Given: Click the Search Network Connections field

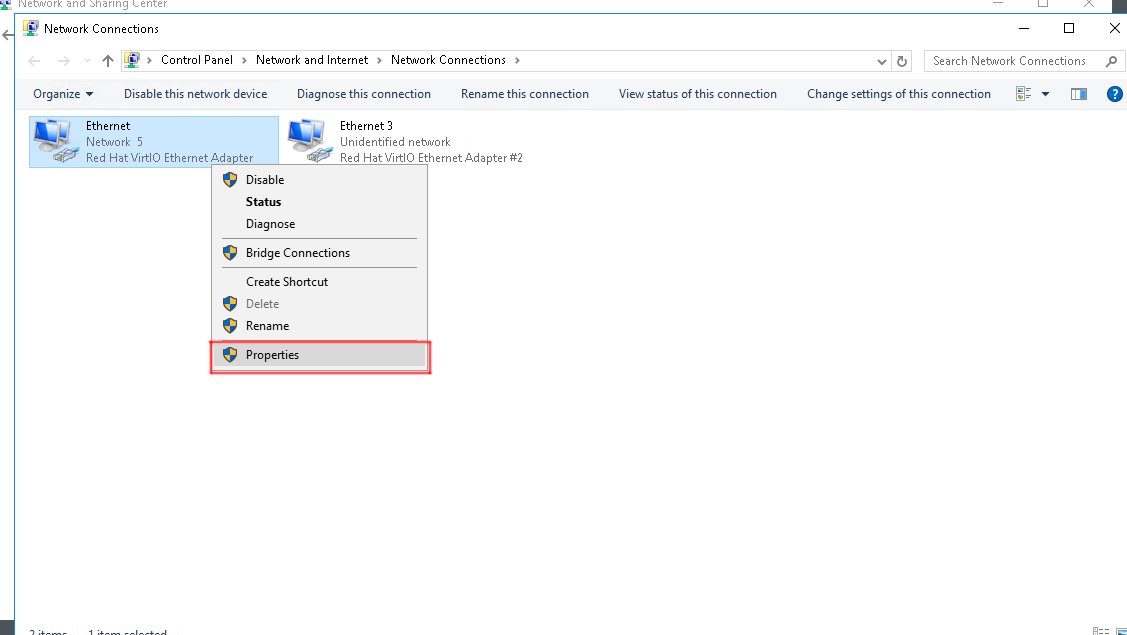Looking at the screenshot, I should point(1010,61).
